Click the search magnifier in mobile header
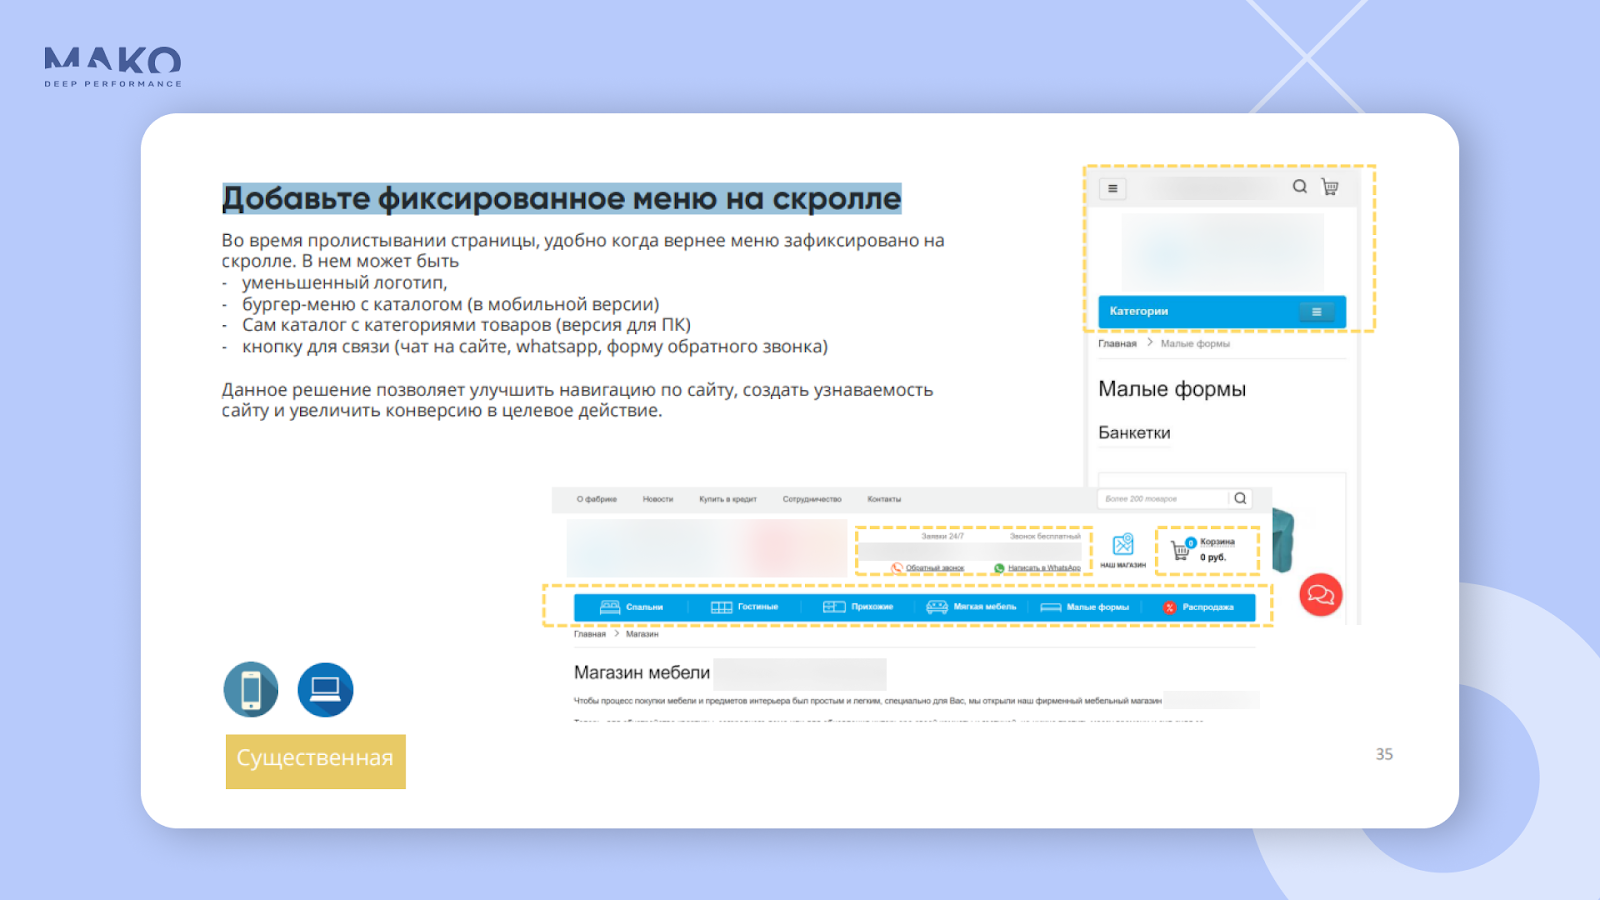Viewport: 1600px width, 900px height. pos(1299,187)
